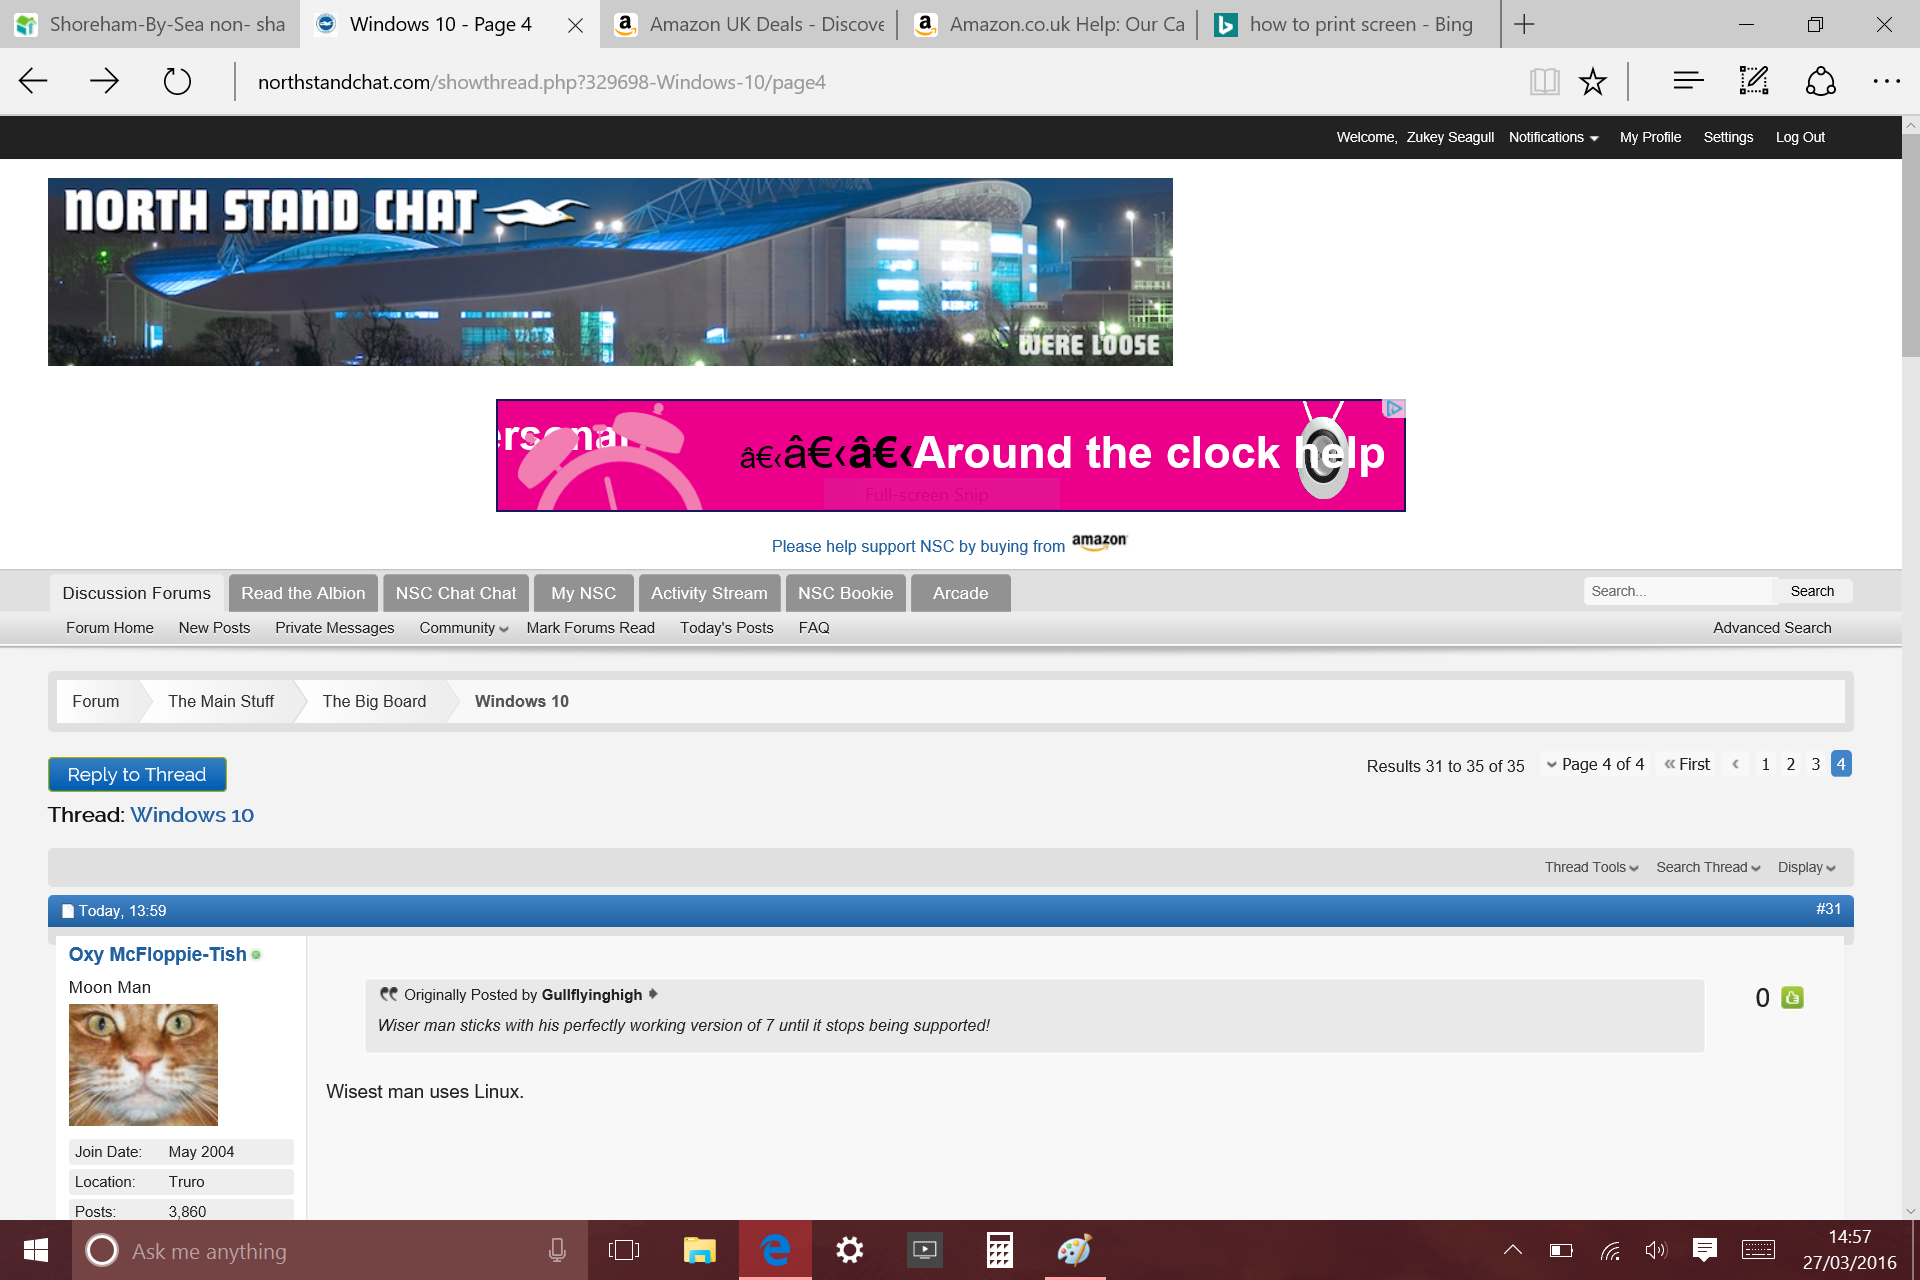Click the North Stand Chat header banner
This screenshot has width=1920, height=1280.
[x=610, y=272]
